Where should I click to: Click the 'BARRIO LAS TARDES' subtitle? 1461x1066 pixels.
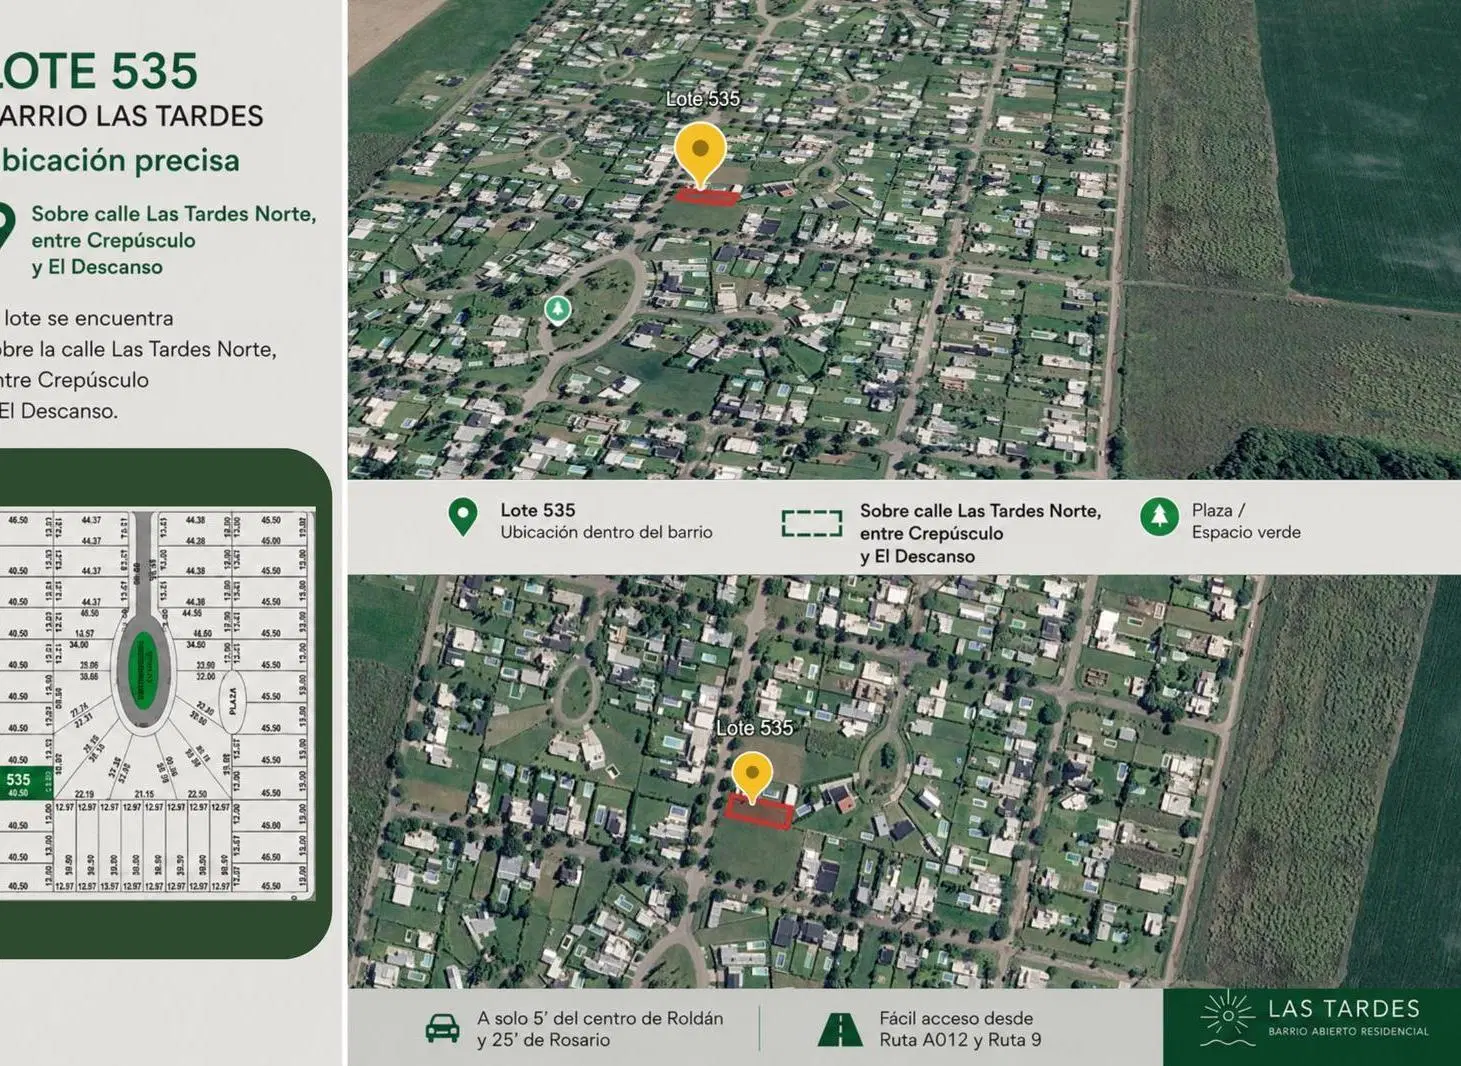pos(131,116)
